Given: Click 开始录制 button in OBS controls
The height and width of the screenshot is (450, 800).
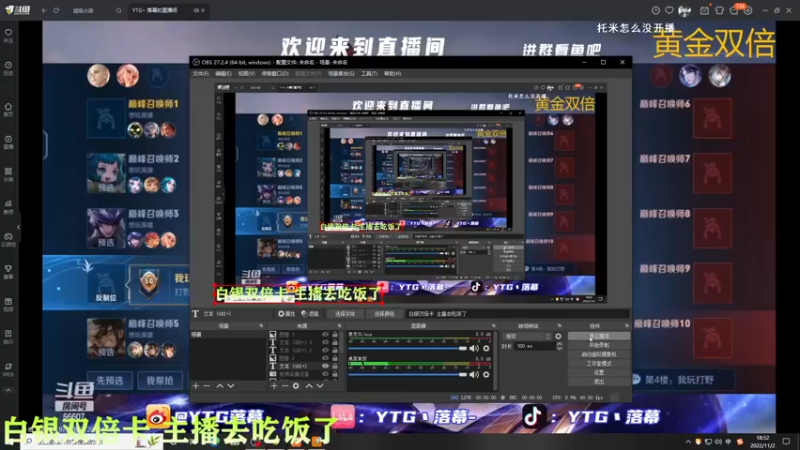Looking at the screenshot, I should click(x=598, y=345).
